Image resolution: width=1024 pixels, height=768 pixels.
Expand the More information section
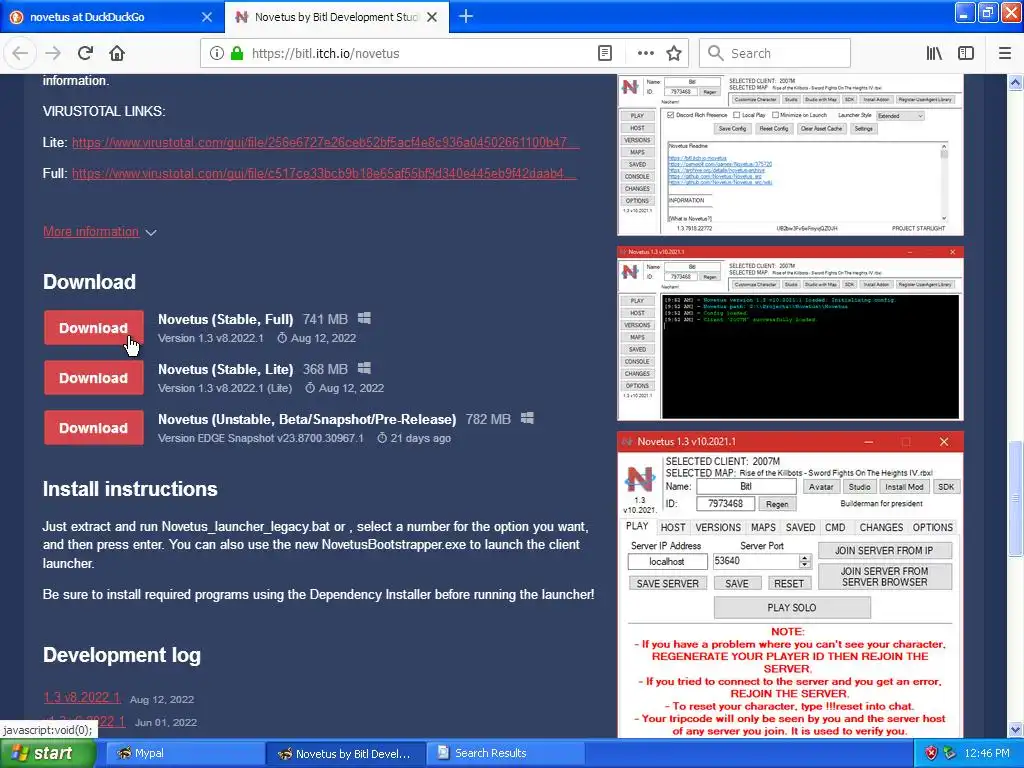click(99, 232)
